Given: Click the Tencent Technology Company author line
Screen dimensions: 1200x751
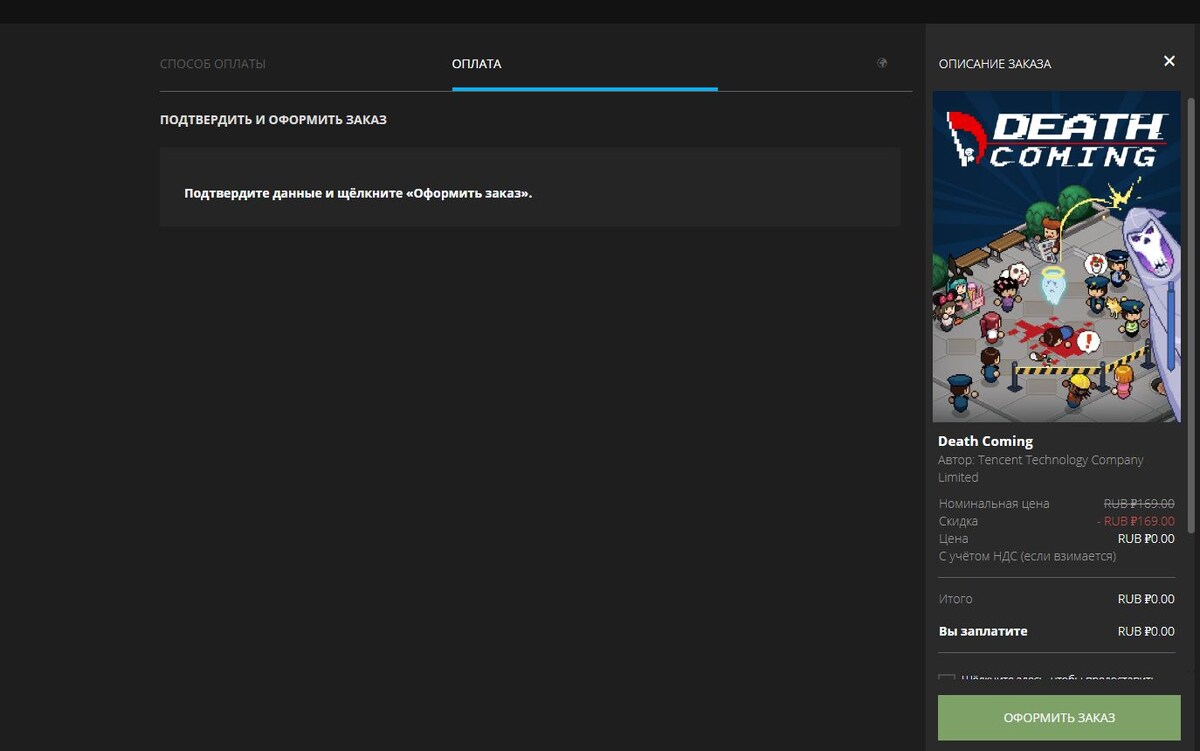Looking at the screenshot, I should click(x=1040, y=469).
